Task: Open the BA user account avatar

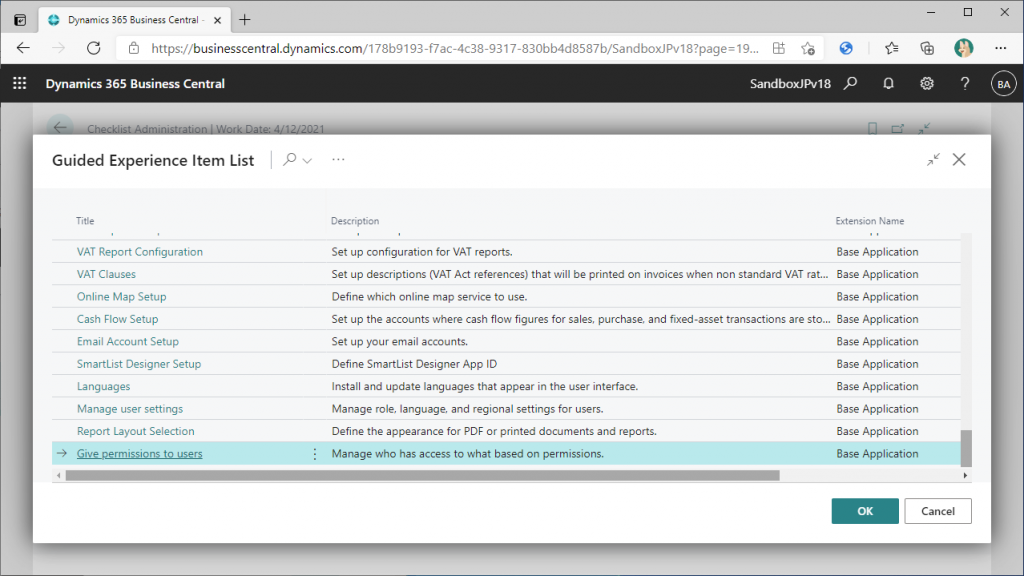Action: 1003,84
